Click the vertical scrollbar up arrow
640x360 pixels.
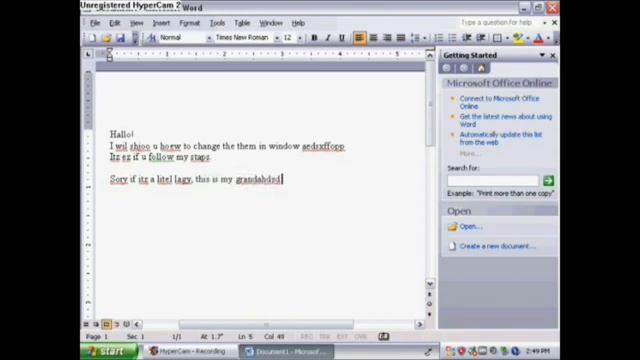(430, 55)
